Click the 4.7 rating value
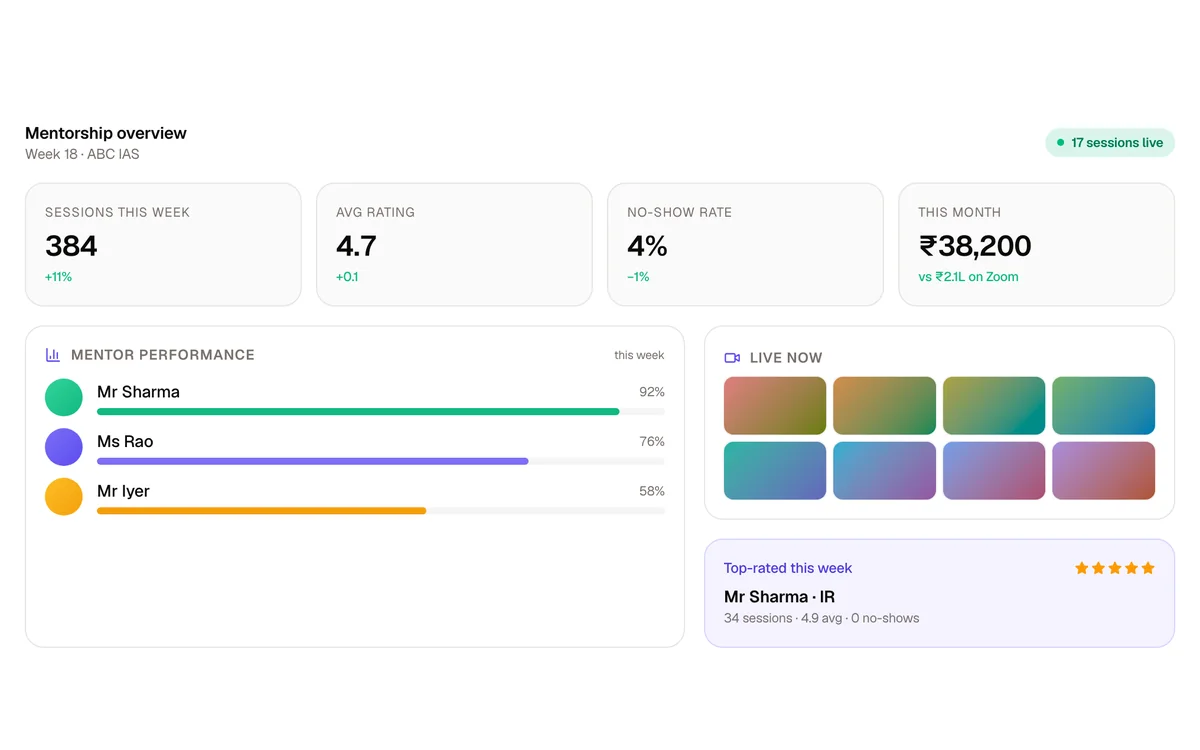 (x=357, y=246)
